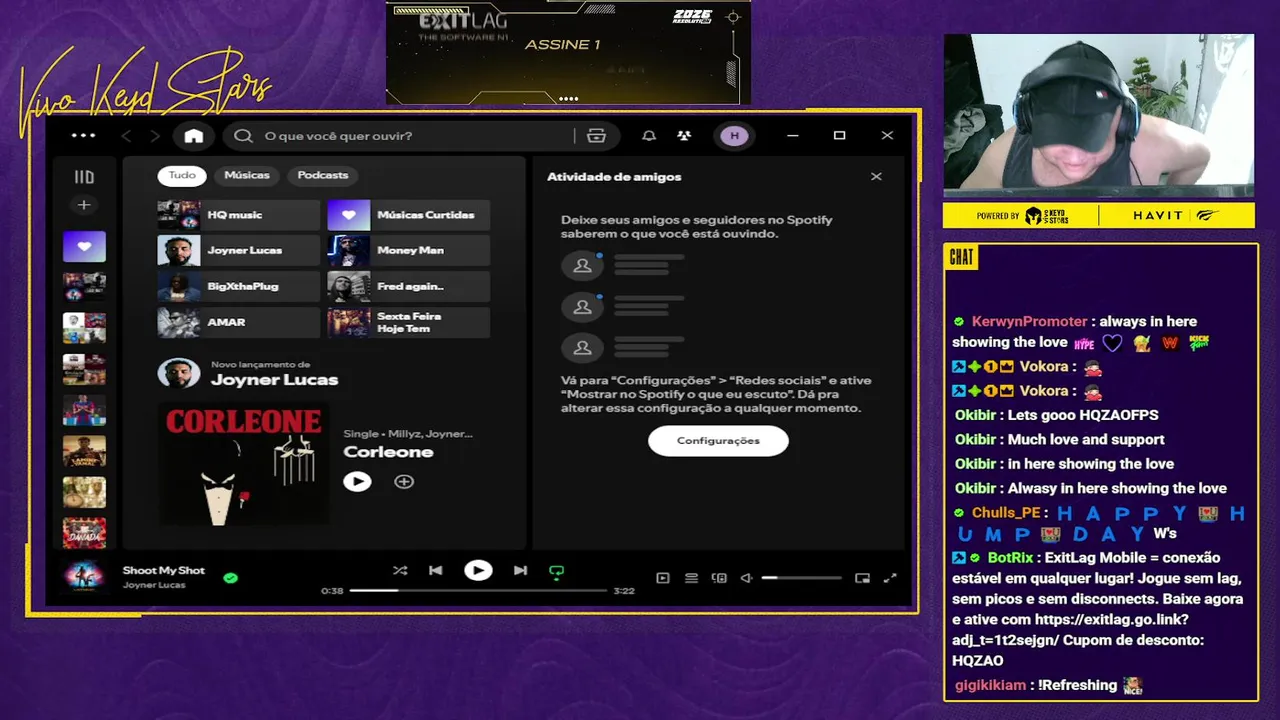Open 'Músicas Curtidas' shortcut
This screenshot has width=1280, height=720.
click(409, 215)
